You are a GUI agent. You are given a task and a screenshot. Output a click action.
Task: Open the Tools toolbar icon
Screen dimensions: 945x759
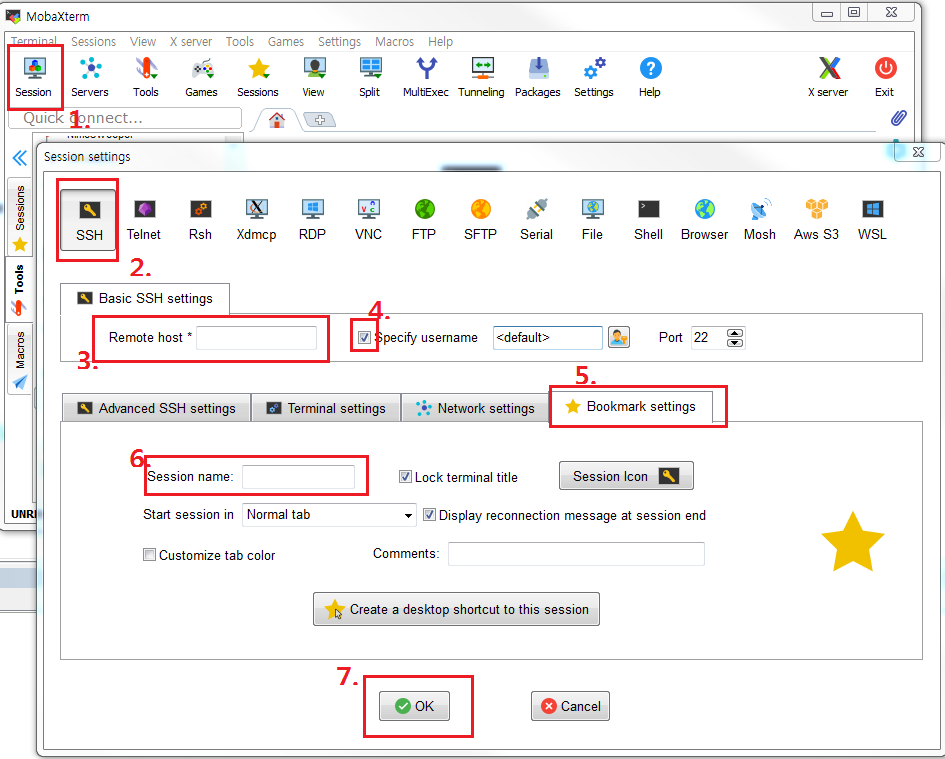[x=146, y=77]
